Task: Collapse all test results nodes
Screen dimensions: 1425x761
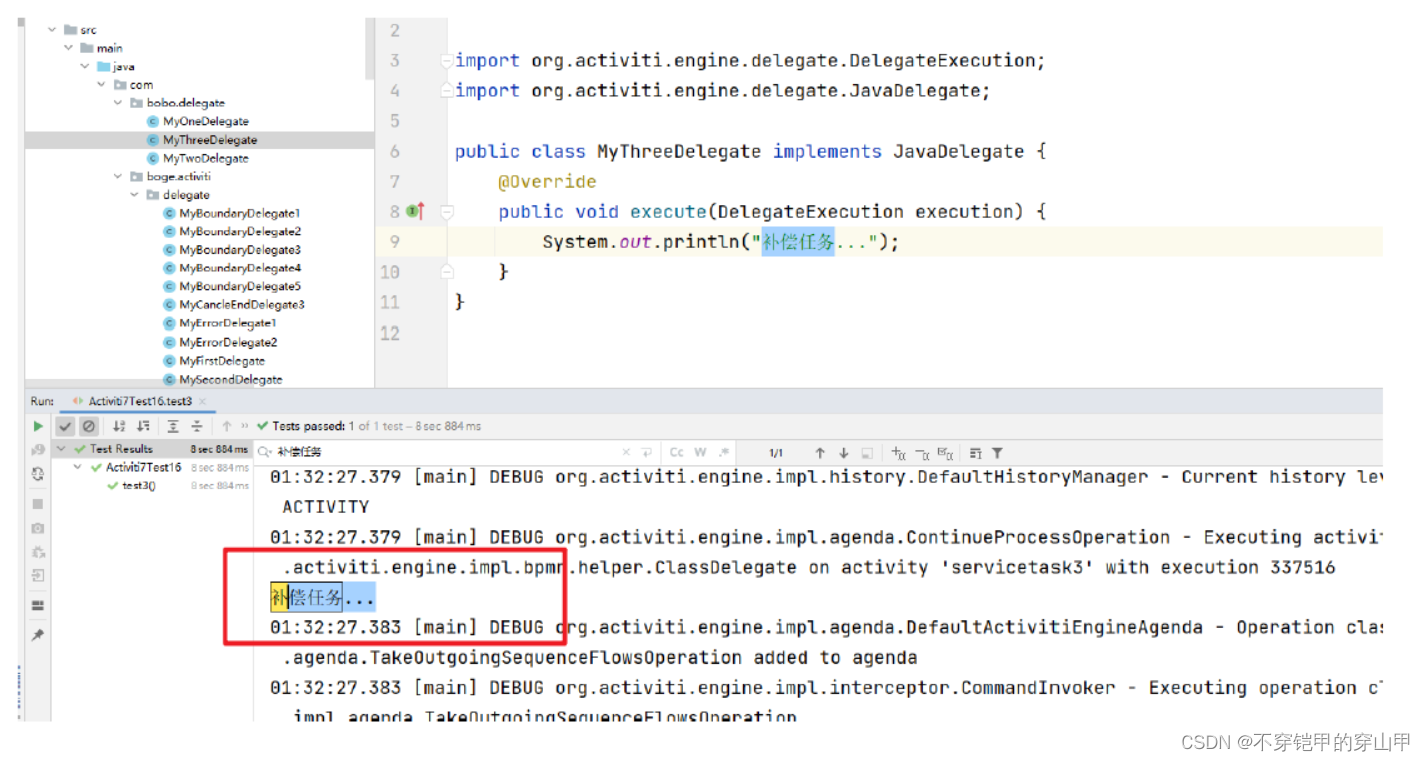Action: pyautogui.click(x=197, y=426)
